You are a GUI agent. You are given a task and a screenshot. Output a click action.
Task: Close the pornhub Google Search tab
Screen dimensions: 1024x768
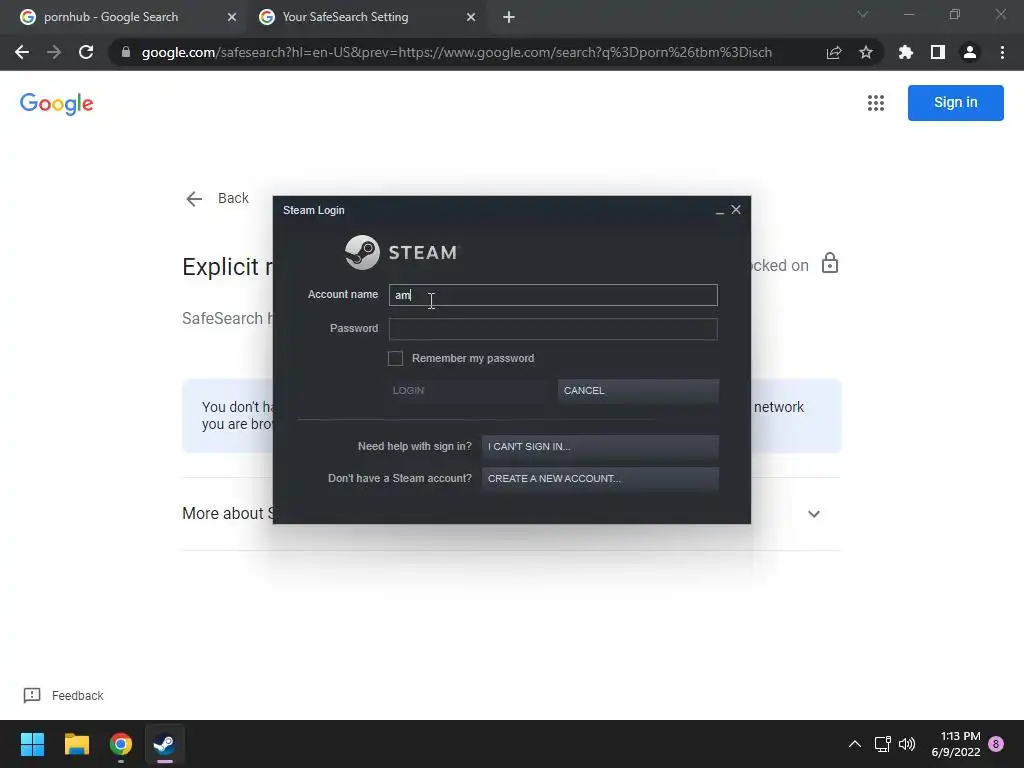(231, 18)
